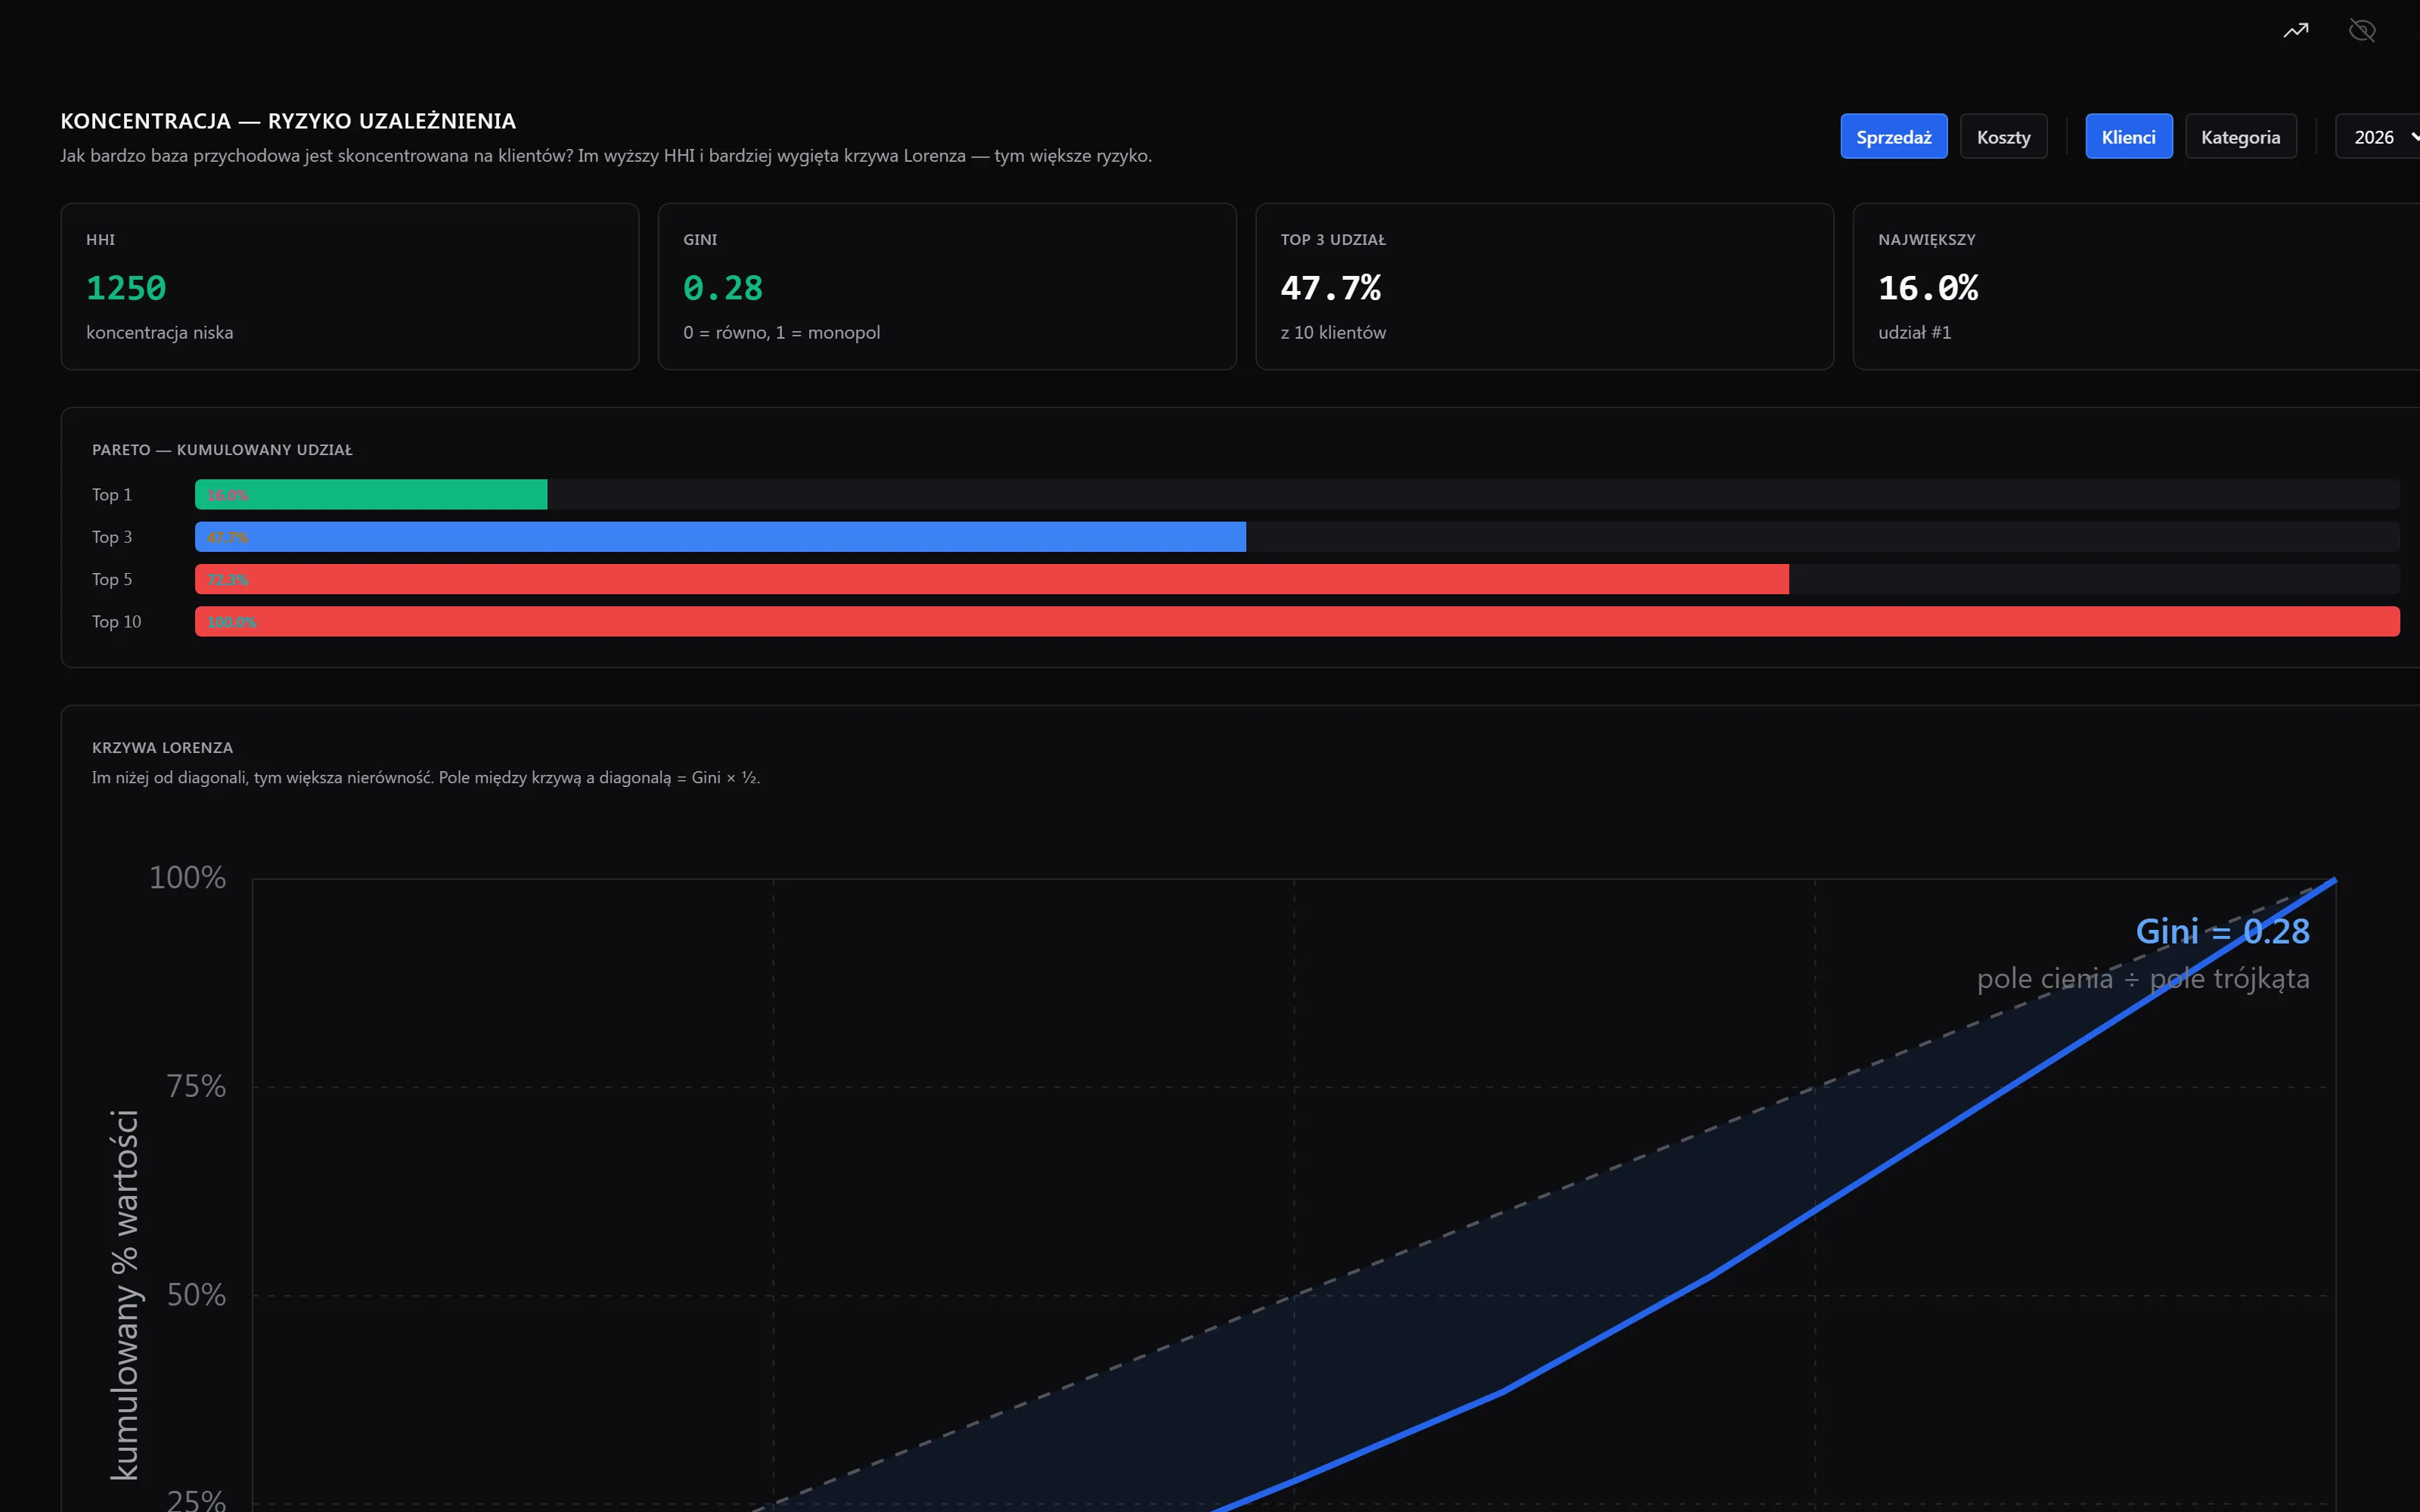Screen dimensions: 2420x1512
Task: Switch to Sprzedaż view
Action: 1894,137
